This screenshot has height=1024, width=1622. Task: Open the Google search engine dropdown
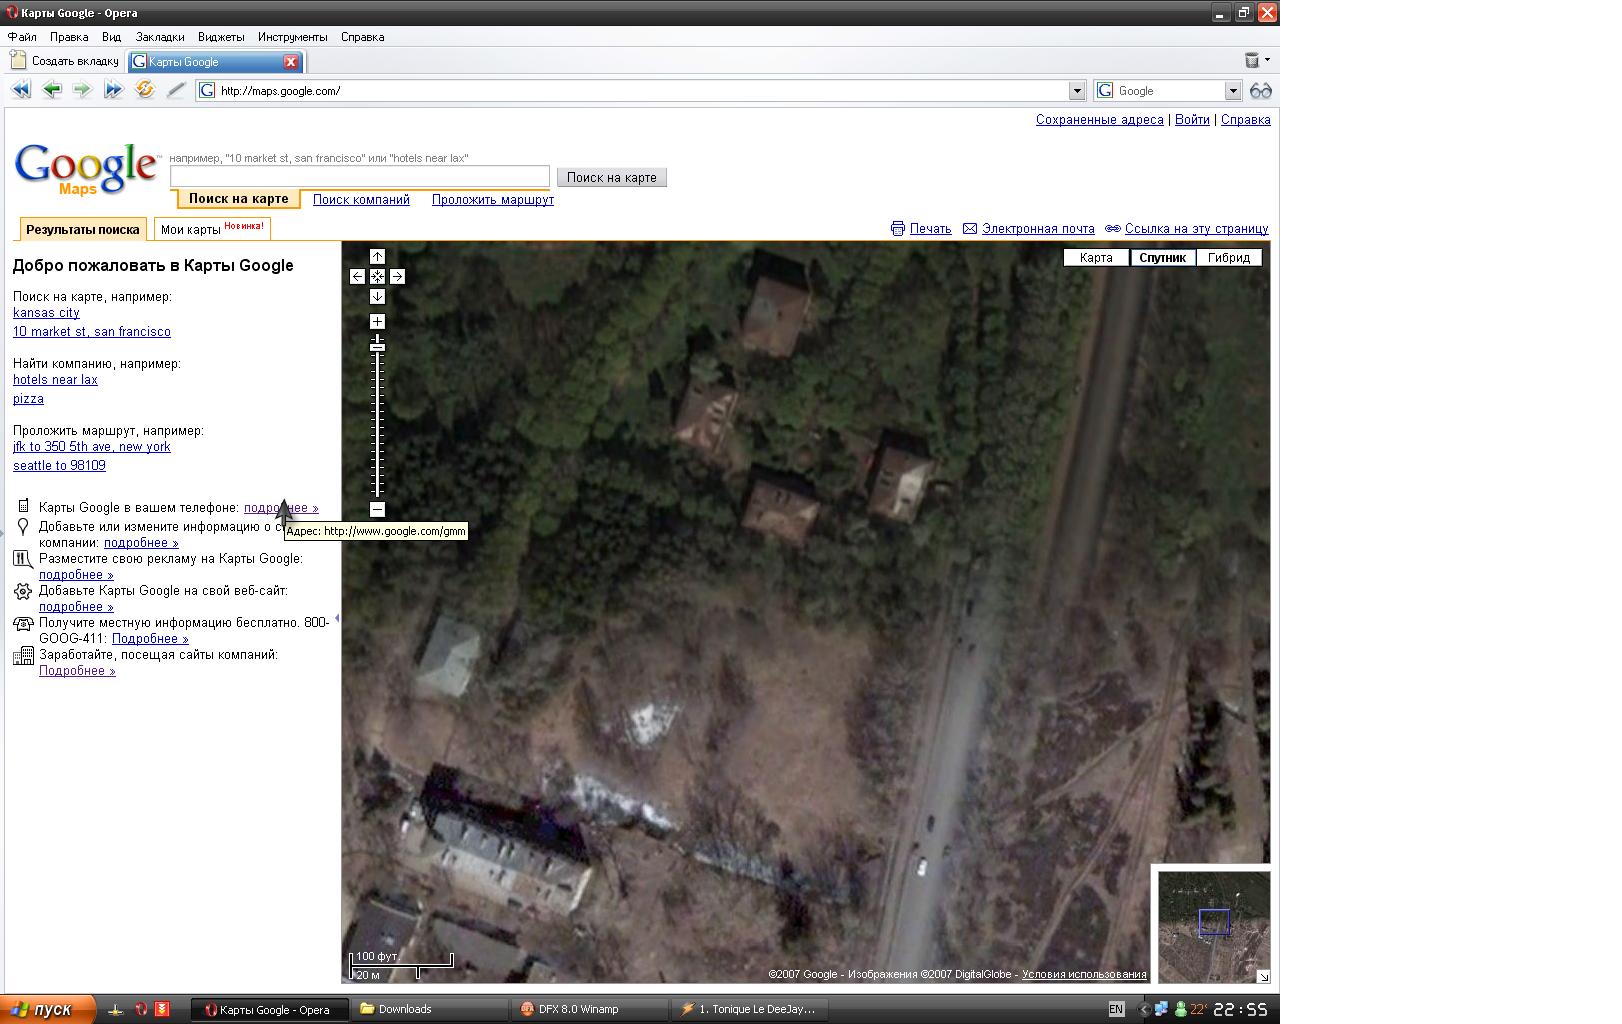point(1233,91)
